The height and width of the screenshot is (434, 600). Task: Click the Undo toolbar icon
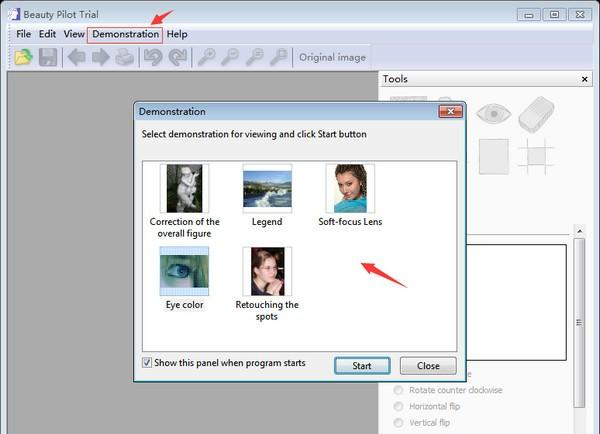(153, 57)
